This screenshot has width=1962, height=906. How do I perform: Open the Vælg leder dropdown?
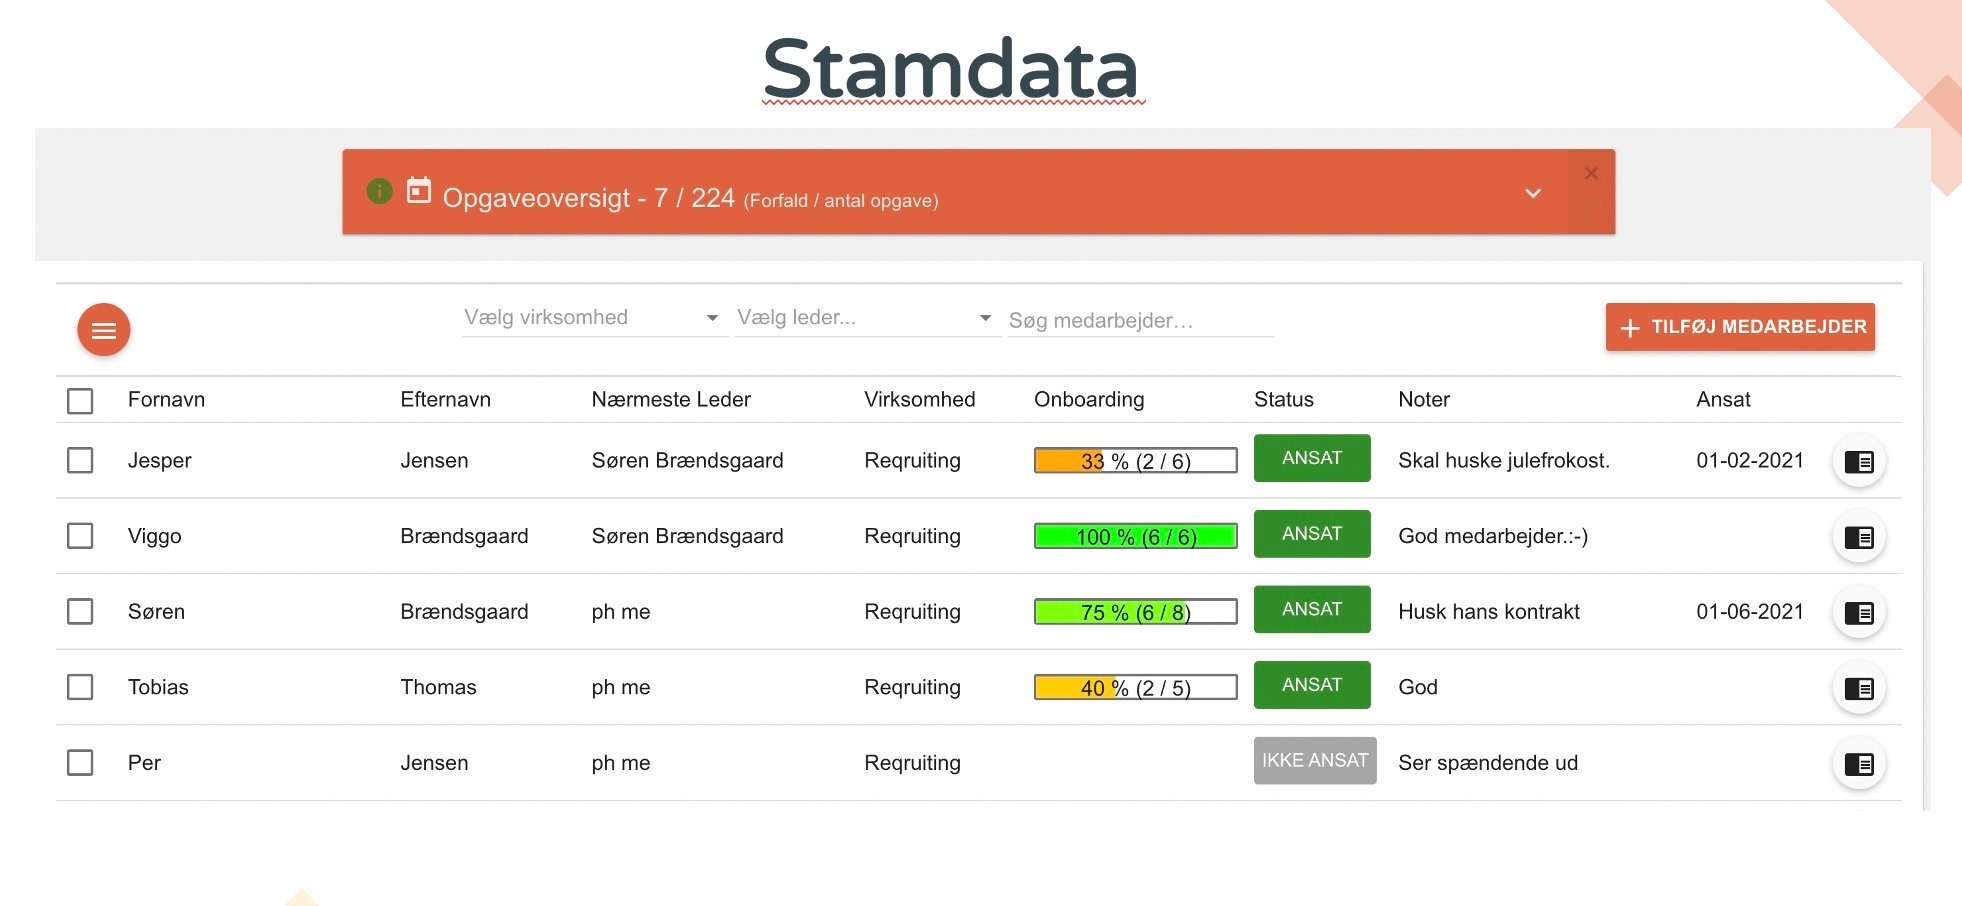click(867, 318)
